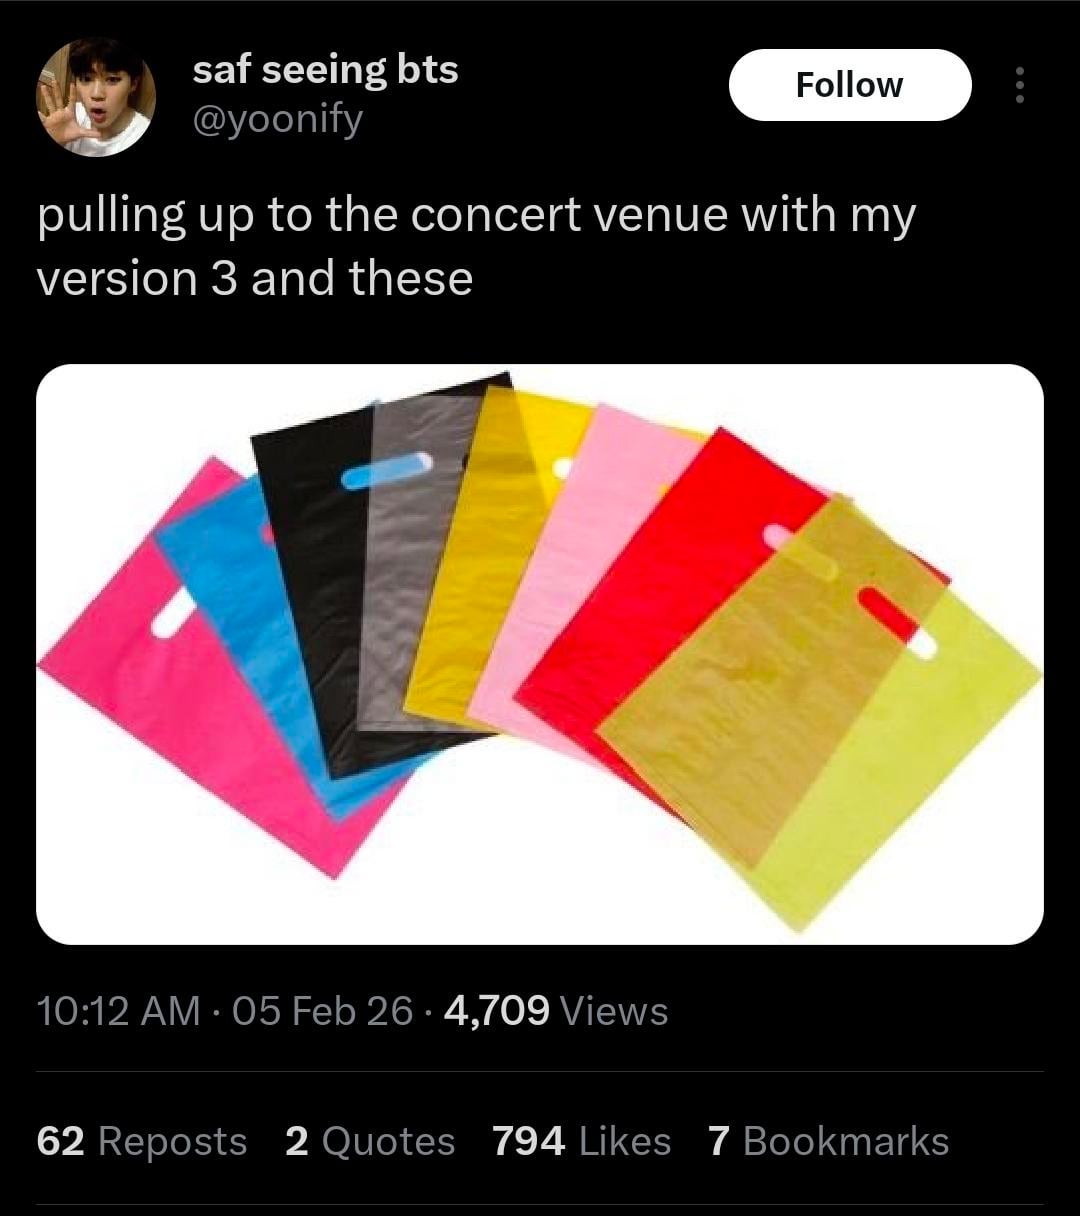The width and height of the screenshot is (1080, 1216).
Task: Open the 'saf seeing bts' display name
Action: point(325,69)
